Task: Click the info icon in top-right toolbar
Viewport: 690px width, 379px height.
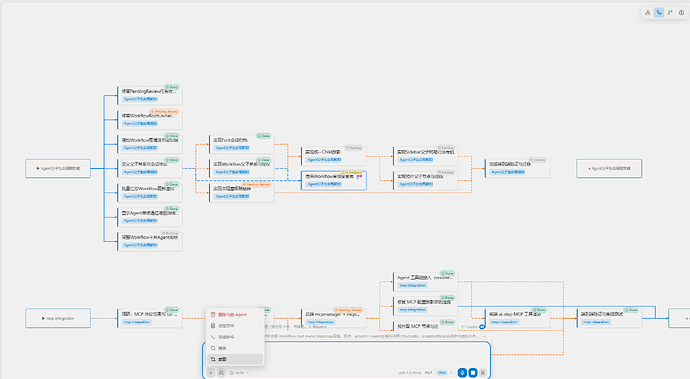Action: [x=681, y=13]
